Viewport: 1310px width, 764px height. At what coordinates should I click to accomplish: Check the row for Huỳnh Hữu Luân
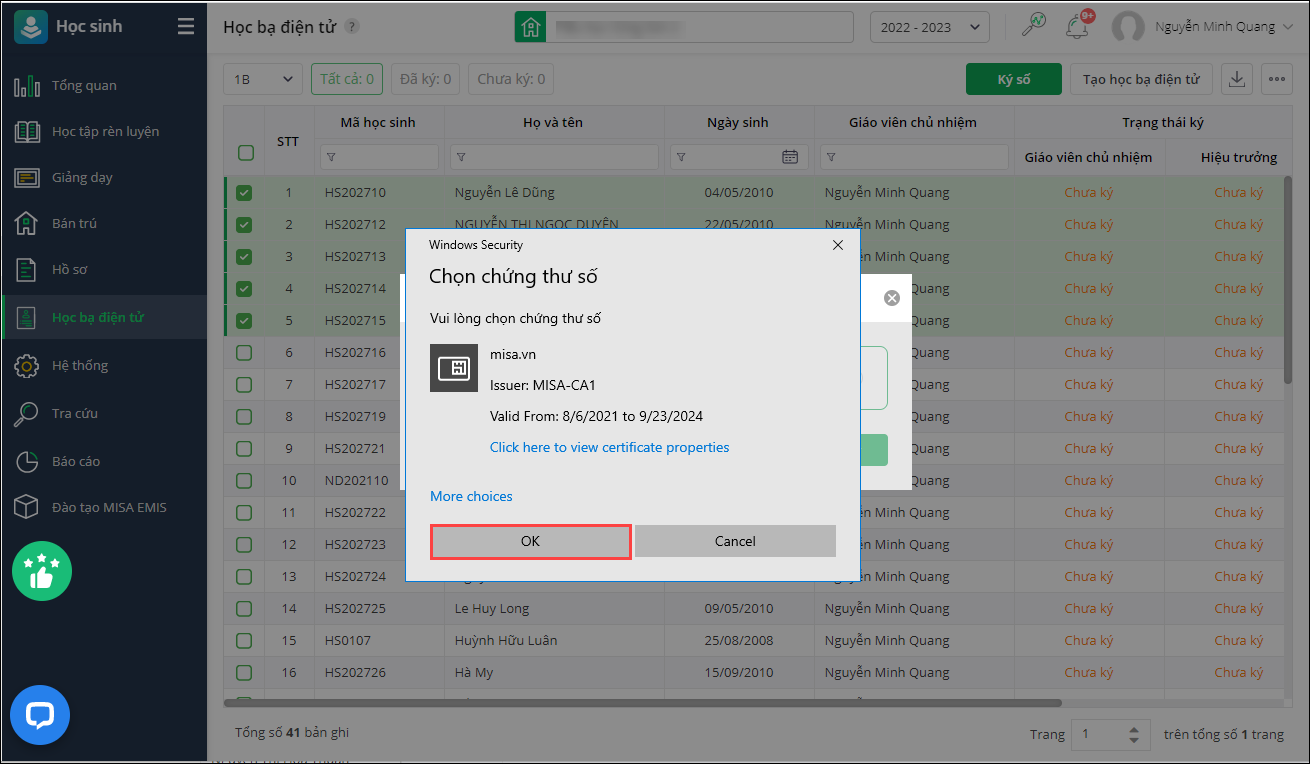pos(244,641)
